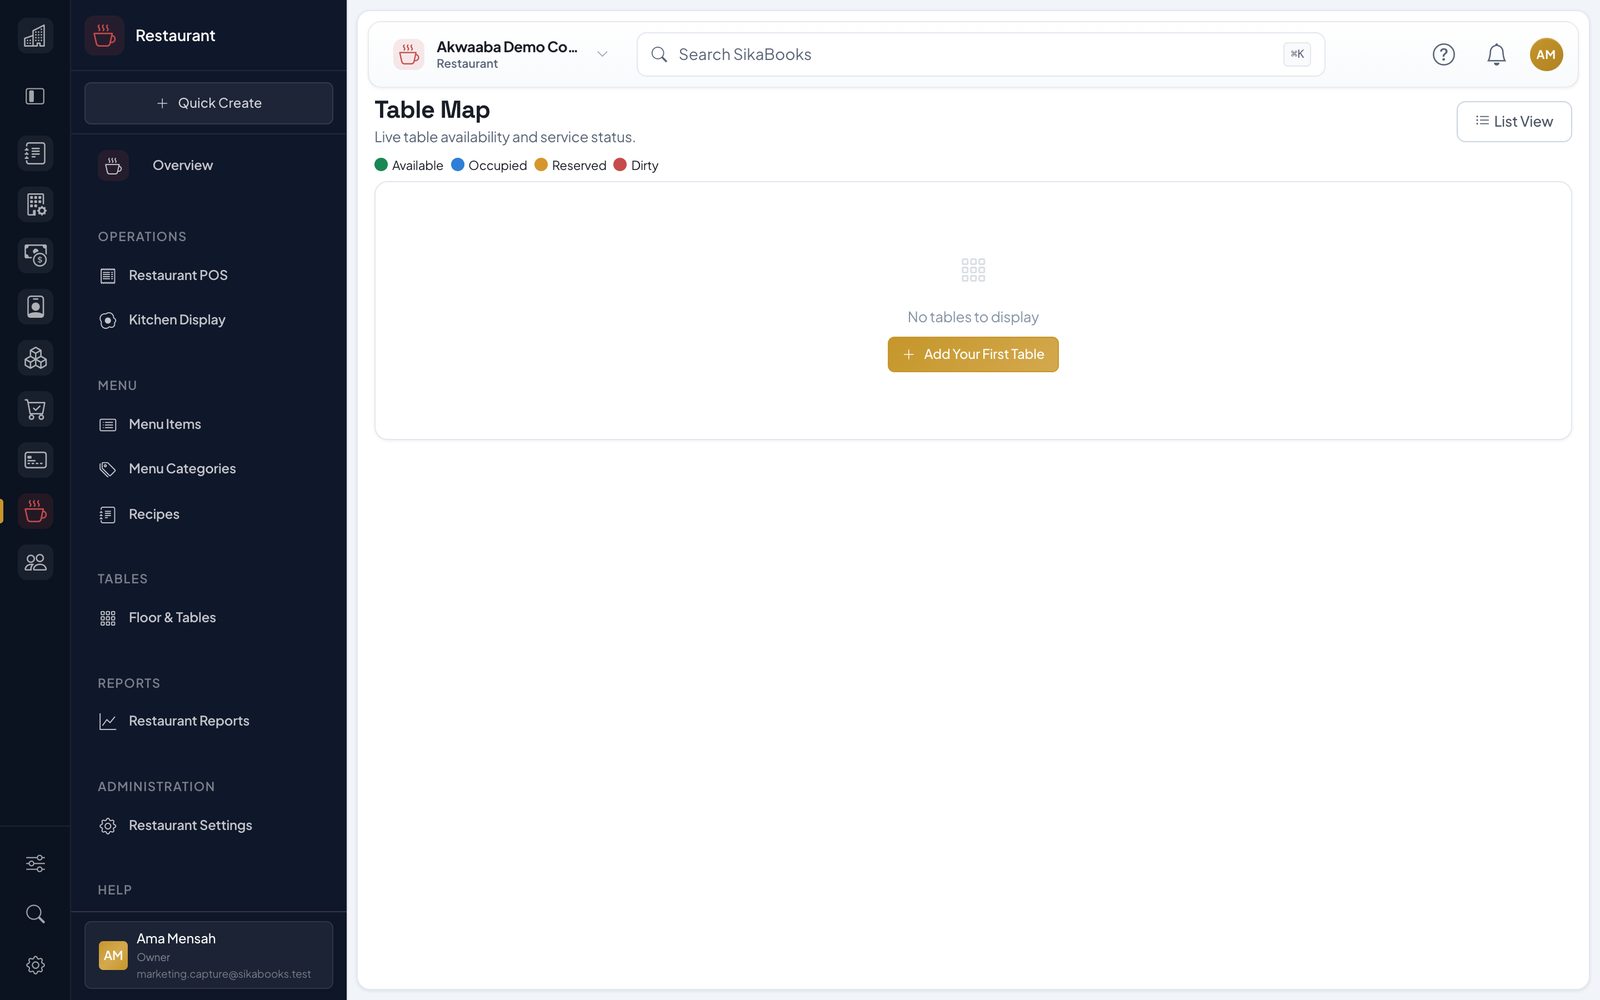Image resolution: width=1600 pixels, height=1000 pixels.
Task: Select the red coffee cup restaurant rail icon
Action: pos(35,511)
